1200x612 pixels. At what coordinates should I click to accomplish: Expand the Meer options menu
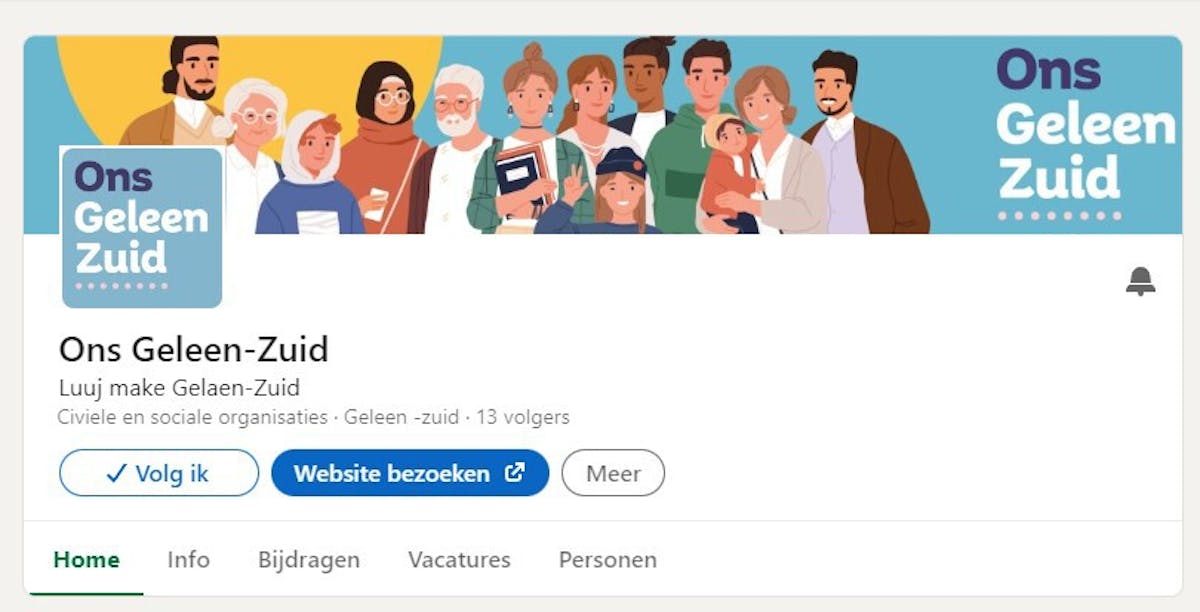613,473
